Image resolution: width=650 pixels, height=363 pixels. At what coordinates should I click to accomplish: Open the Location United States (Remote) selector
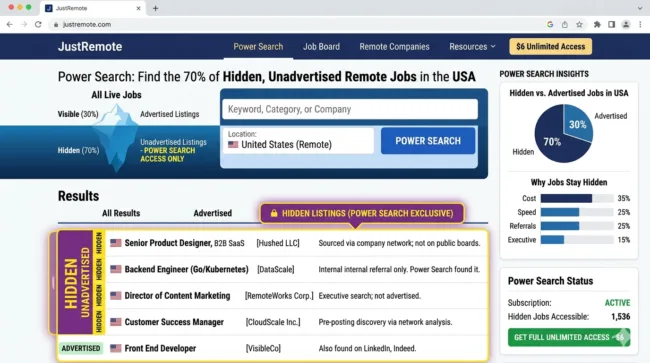(298, 140)
